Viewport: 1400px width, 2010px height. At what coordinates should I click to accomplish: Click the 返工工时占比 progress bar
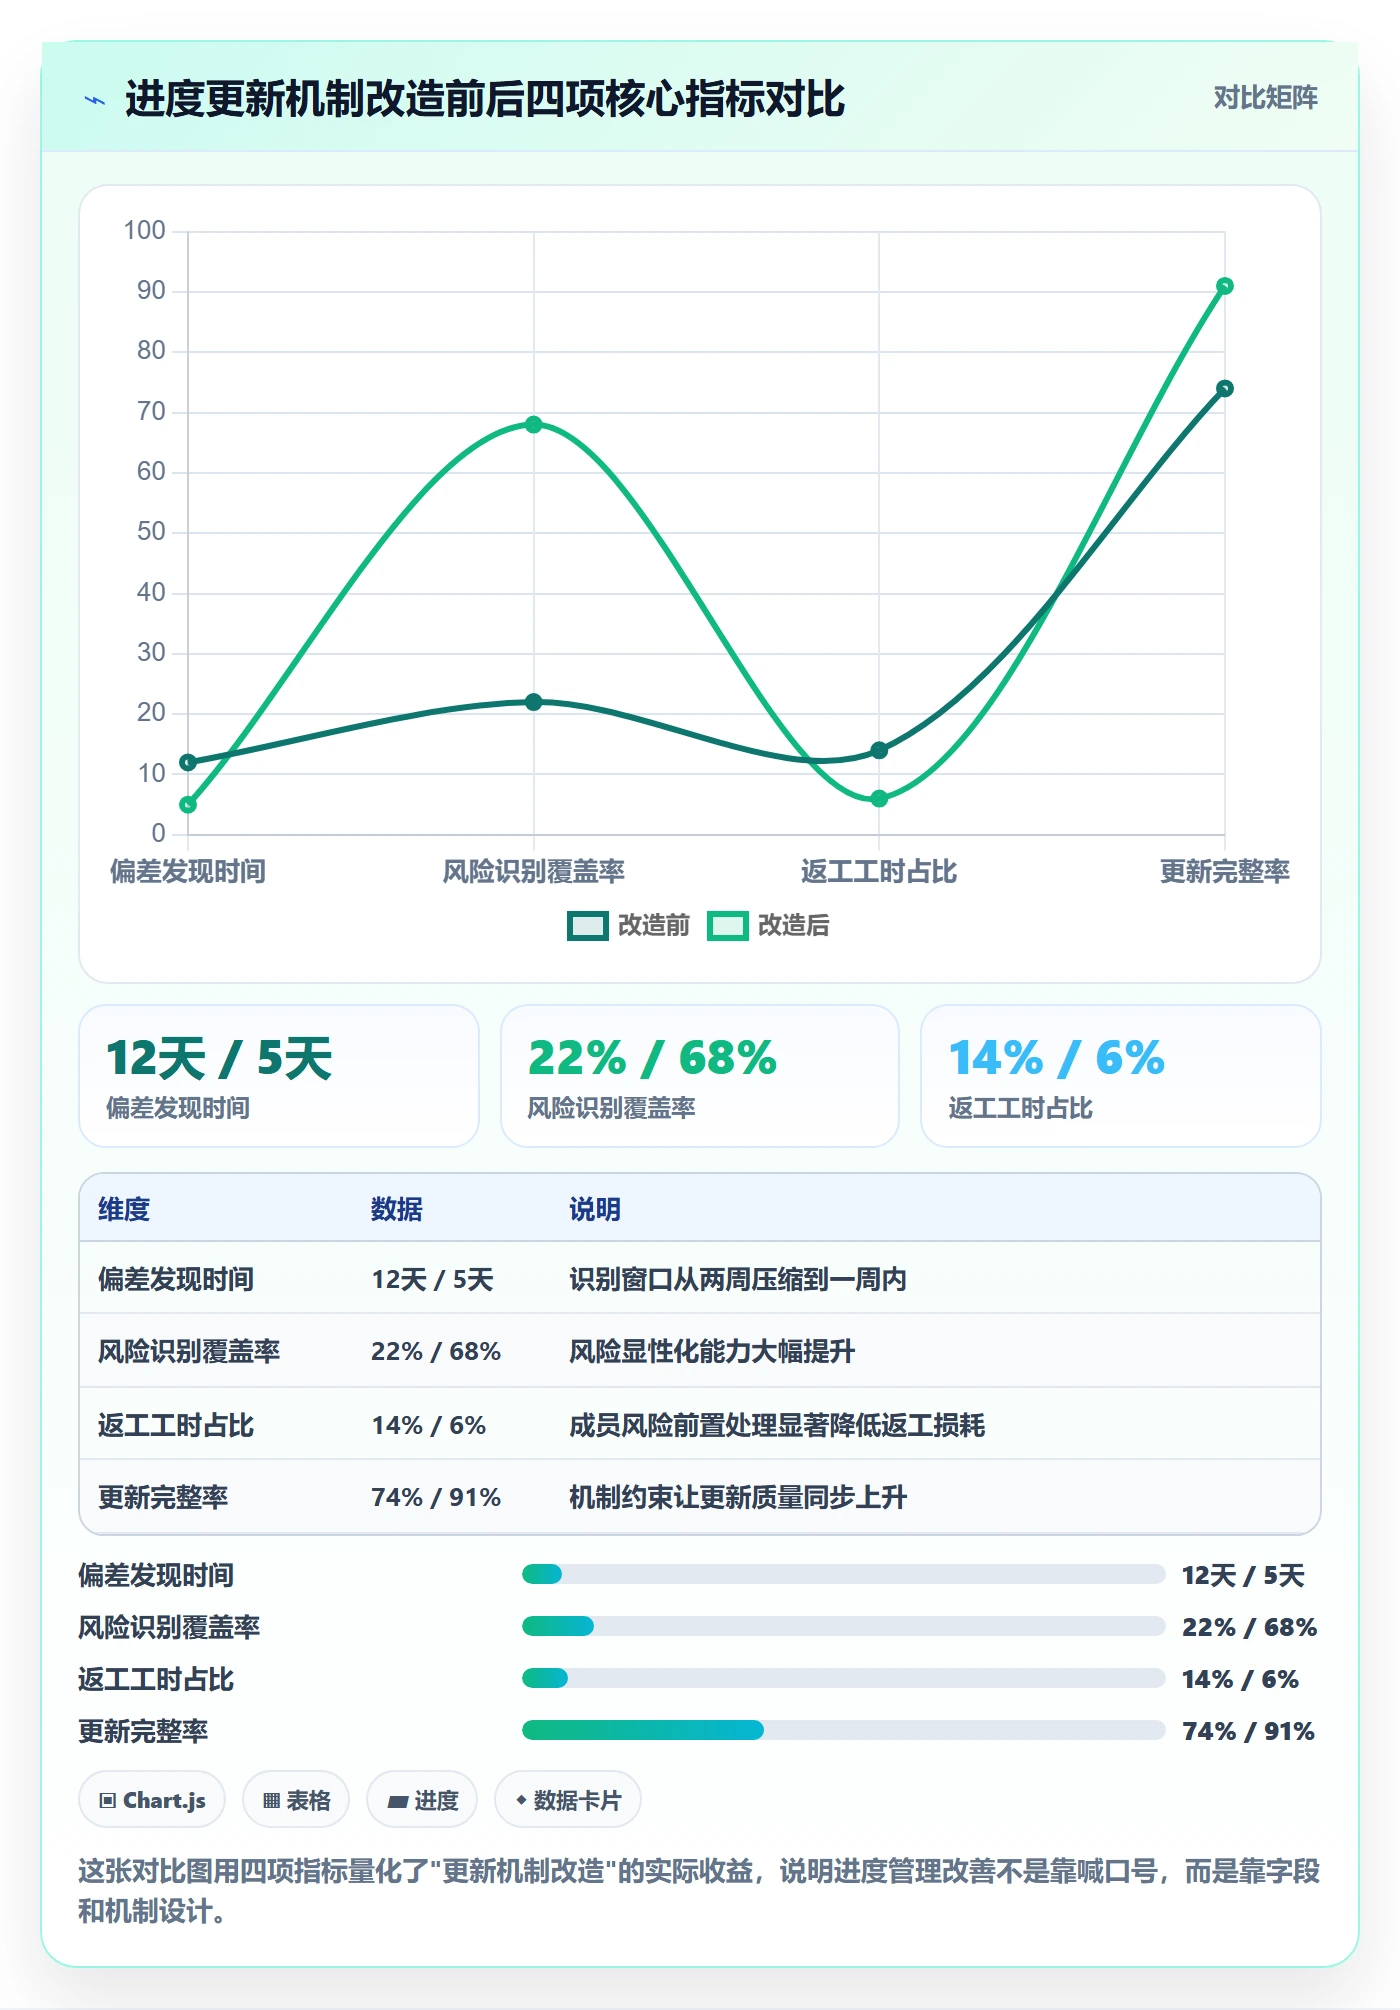coord(843,1679)
